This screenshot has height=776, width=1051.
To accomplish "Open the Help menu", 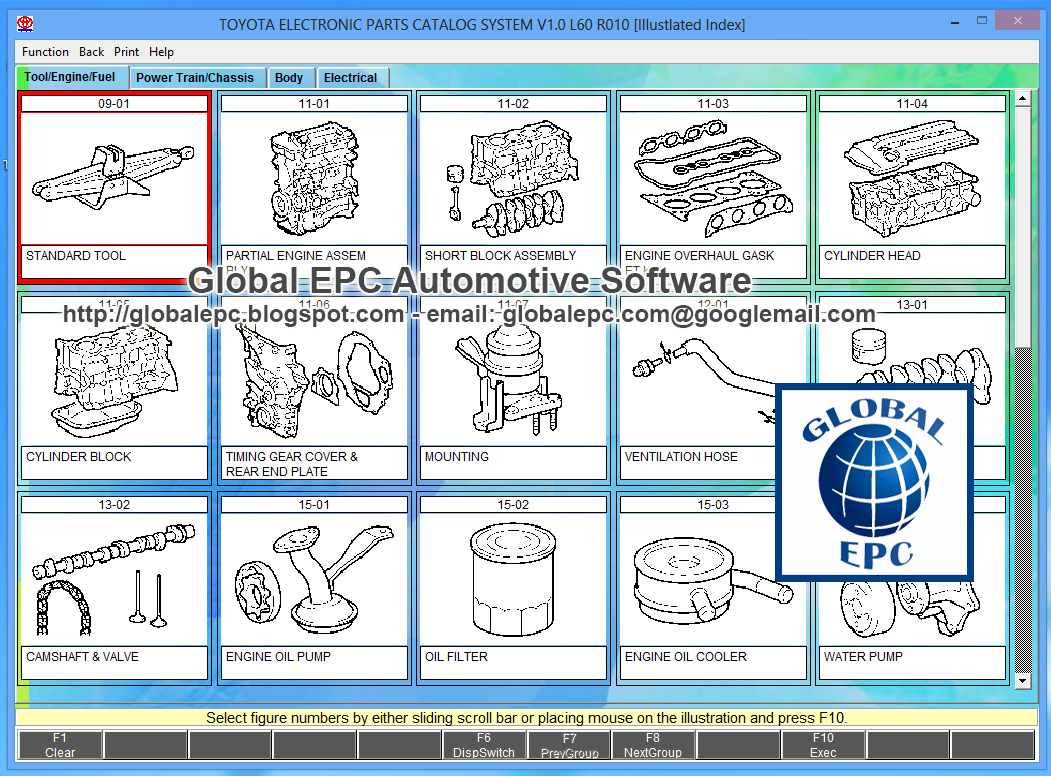I will [161, 52].
